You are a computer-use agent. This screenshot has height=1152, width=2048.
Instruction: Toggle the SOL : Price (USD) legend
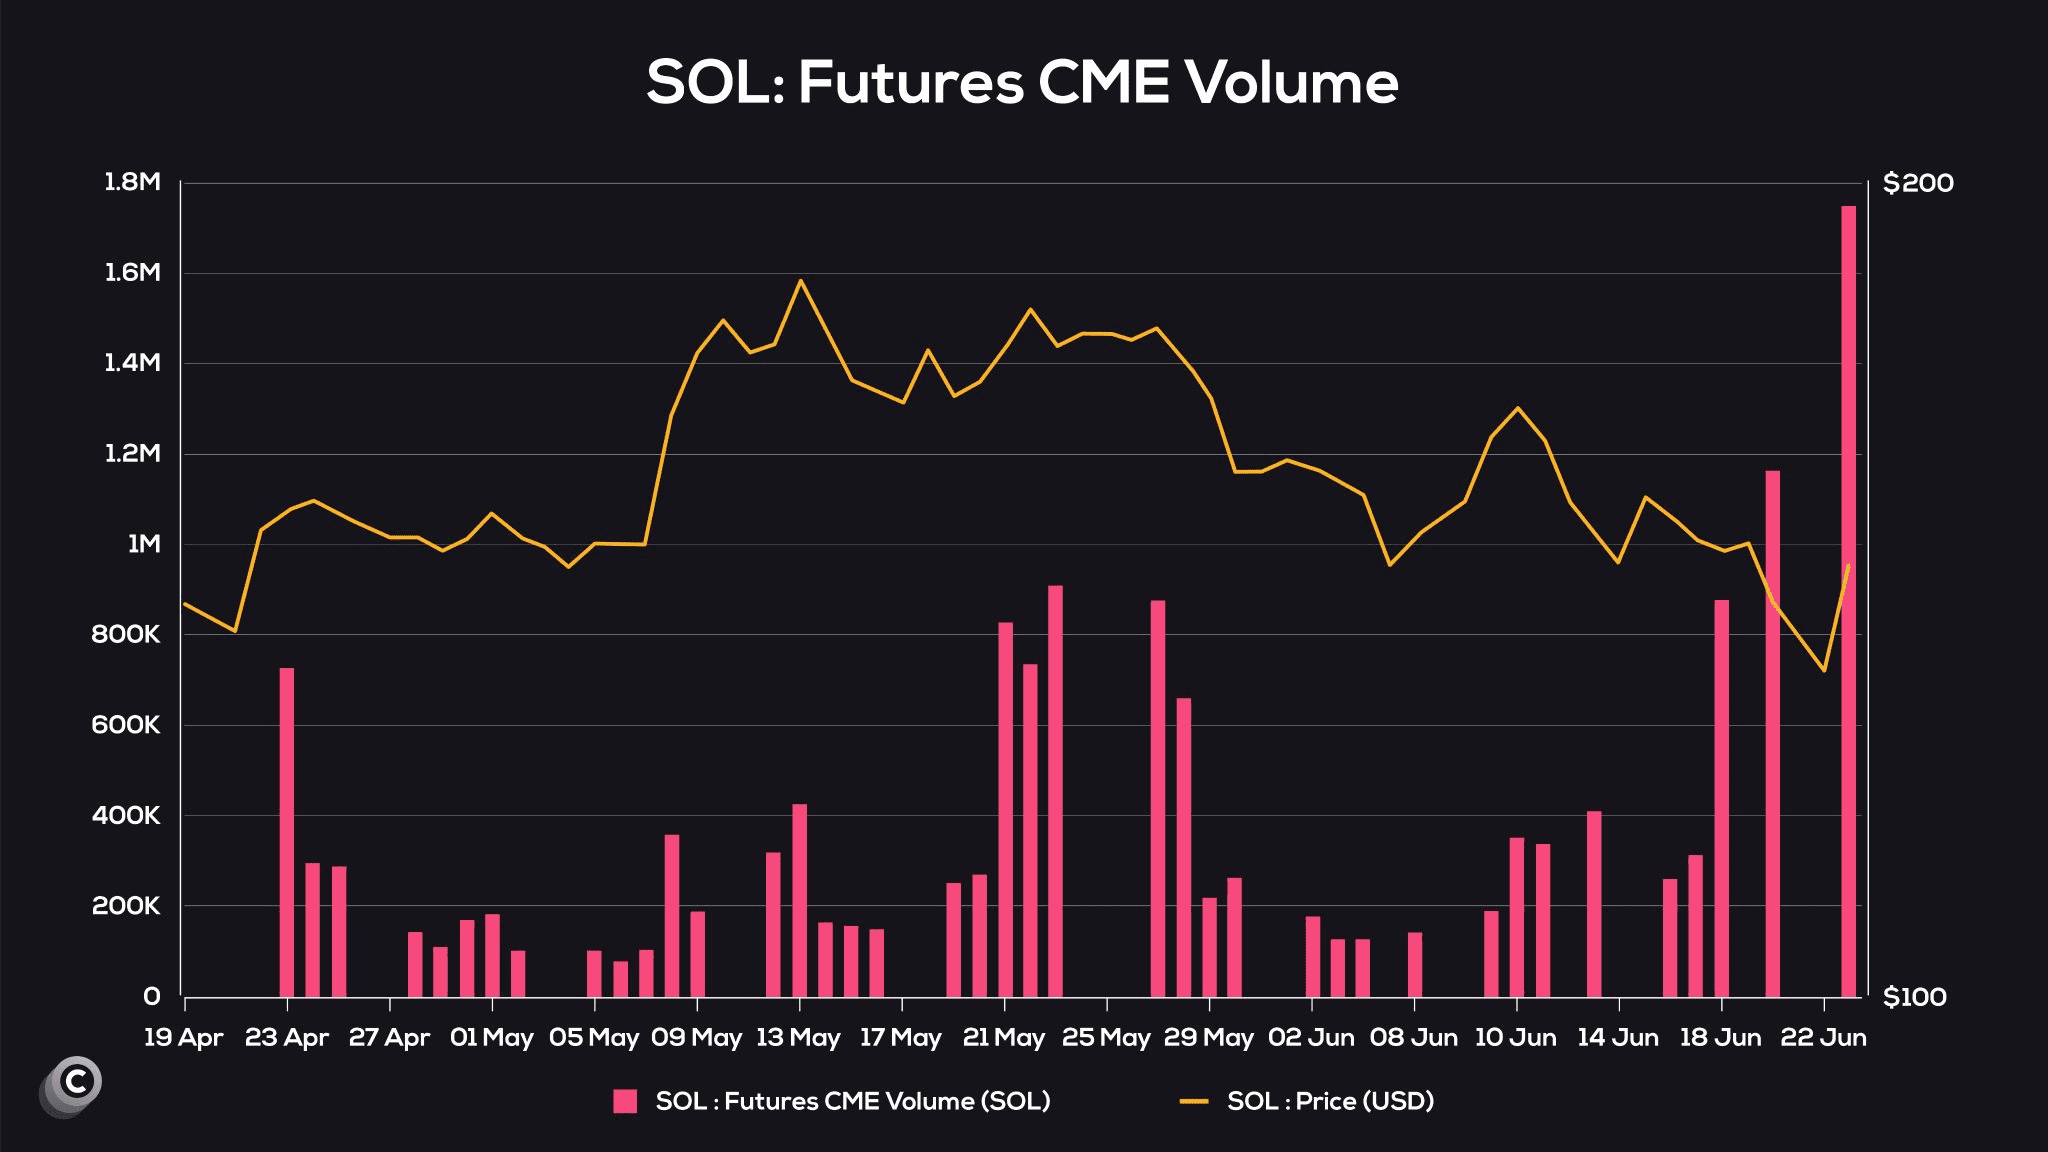pos(1307,1101)
